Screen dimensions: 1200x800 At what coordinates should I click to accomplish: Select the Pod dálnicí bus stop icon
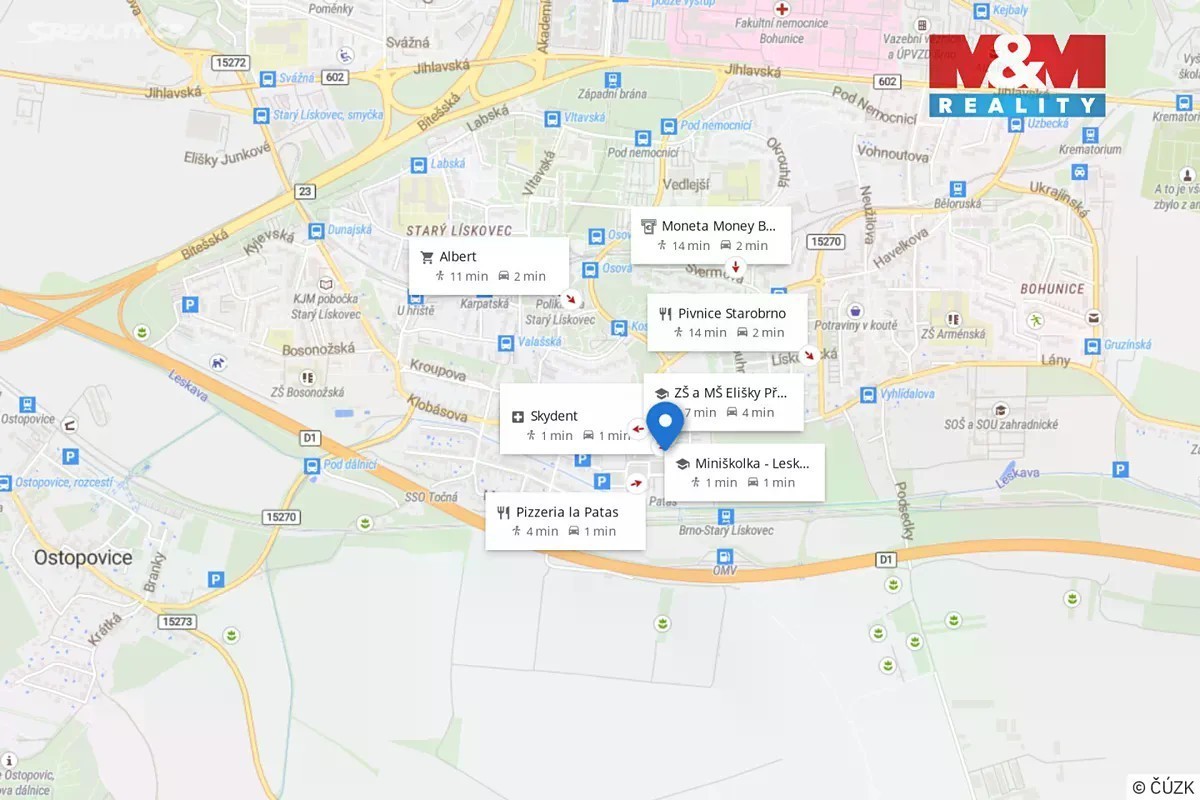311,465
